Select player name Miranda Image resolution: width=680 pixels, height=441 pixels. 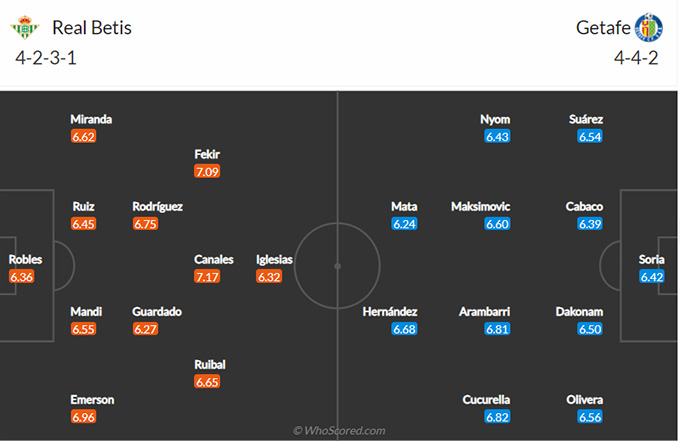tap(91, 119)
